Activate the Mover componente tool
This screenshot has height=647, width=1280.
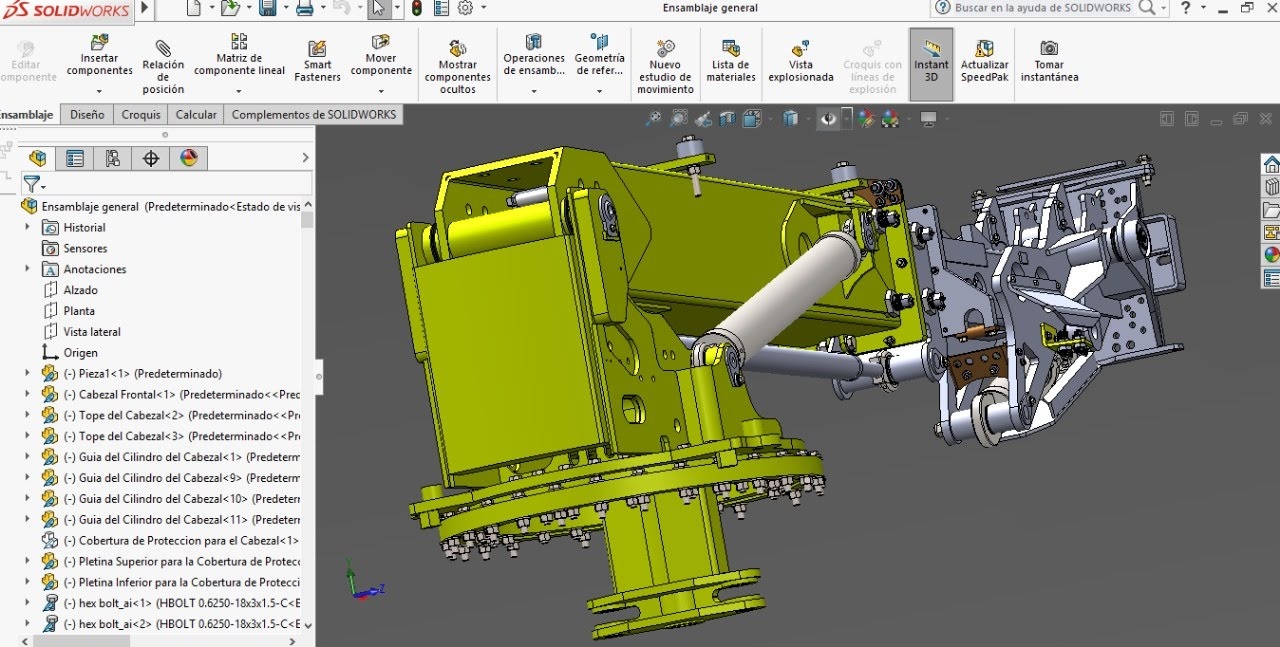click(x=381, y=56)
